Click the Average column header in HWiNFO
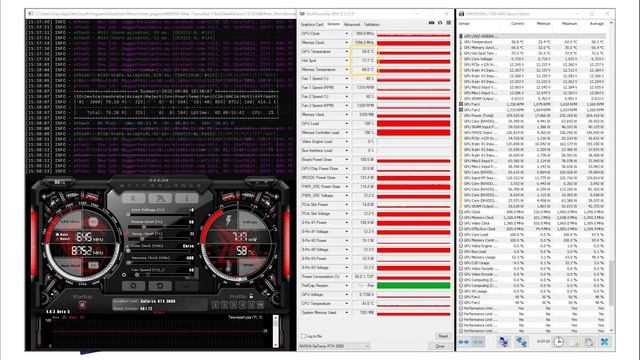Viewport: 640px width, 360px height. point(596,24)
